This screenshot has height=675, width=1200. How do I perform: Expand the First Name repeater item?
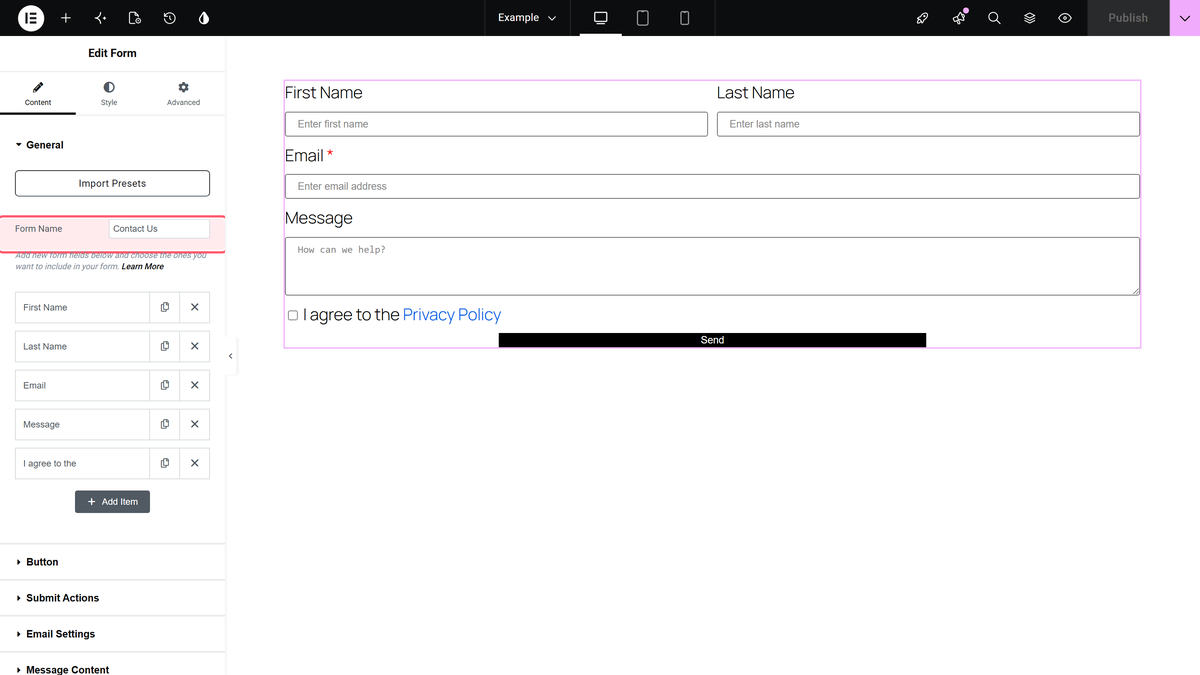tap(82, 307)
